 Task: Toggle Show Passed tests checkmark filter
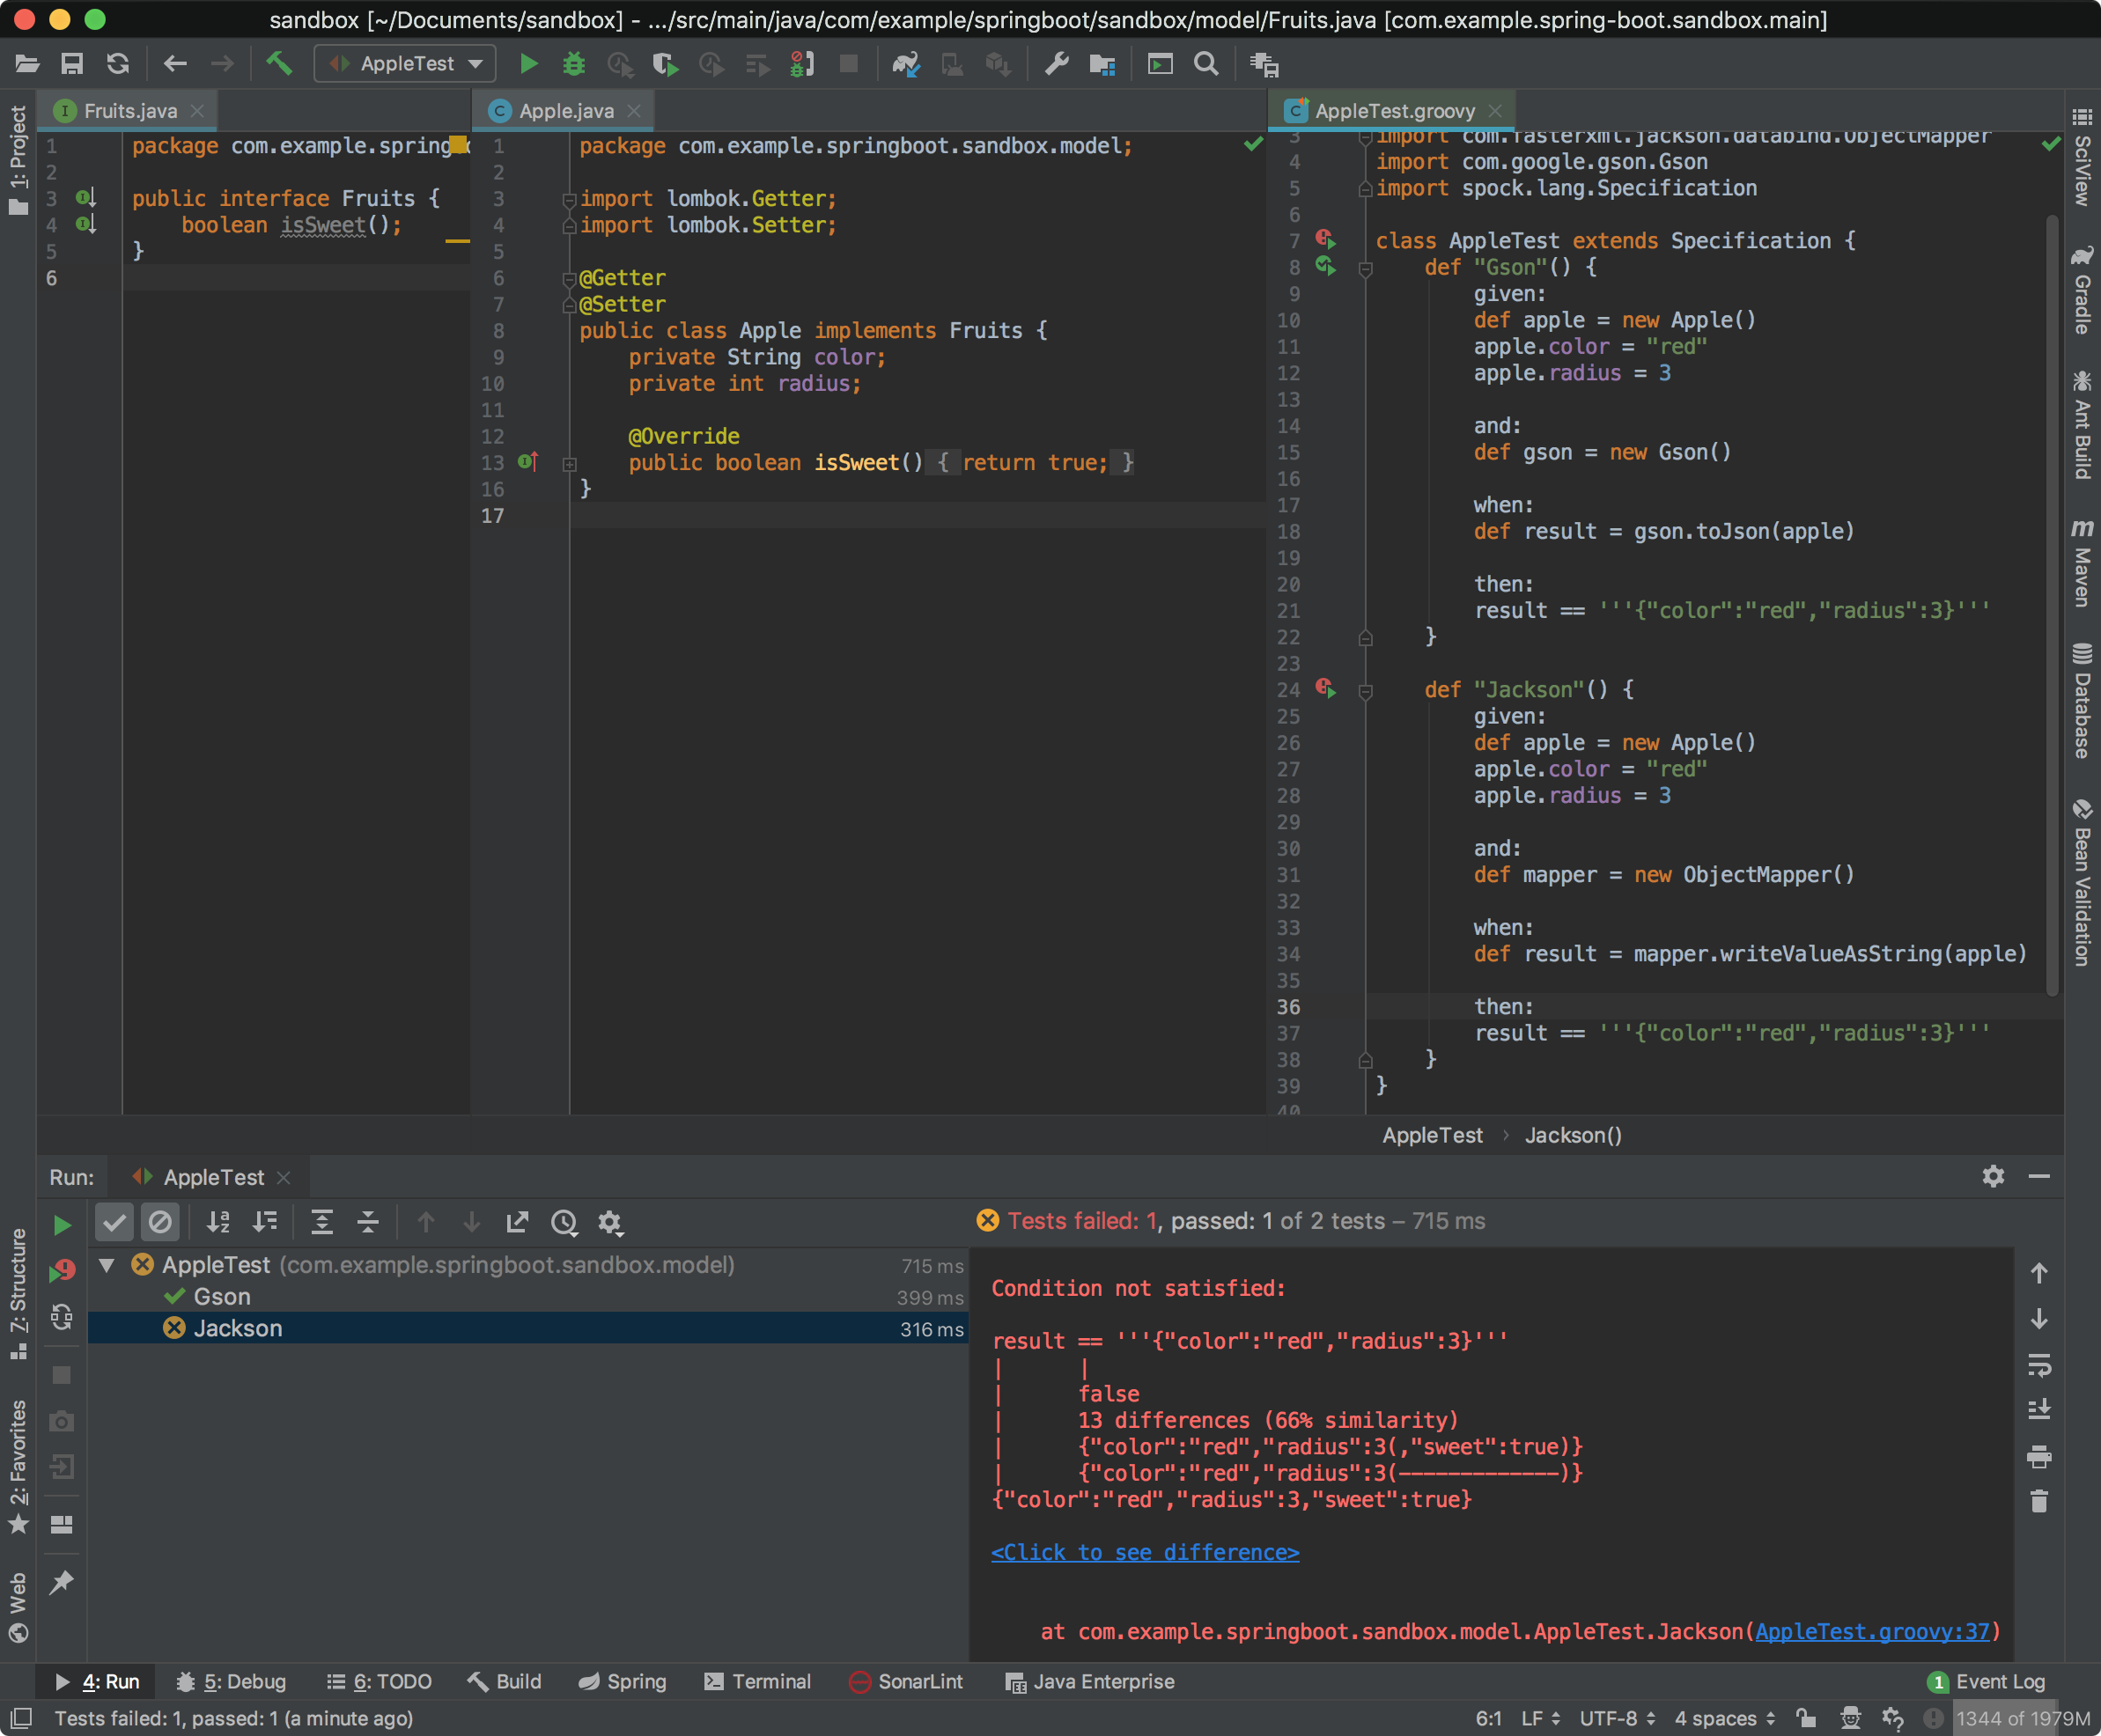coord(114,1222)
